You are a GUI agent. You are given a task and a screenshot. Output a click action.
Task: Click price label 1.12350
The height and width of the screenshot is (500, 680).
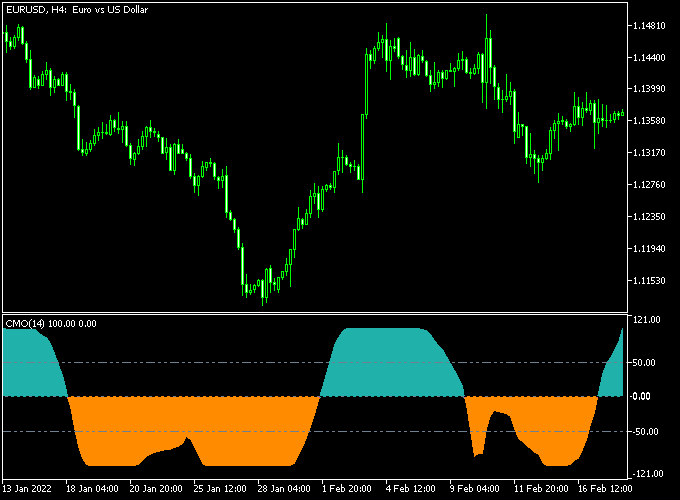[649, 216]
